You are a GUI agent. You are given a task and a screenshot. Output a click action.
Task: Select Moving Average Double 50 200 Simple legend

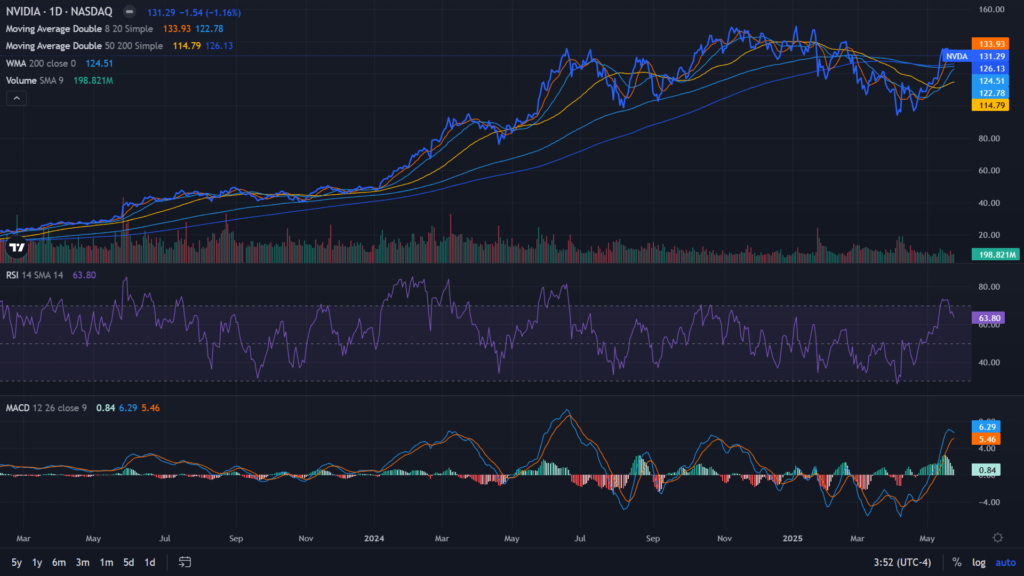coord(84,46)
